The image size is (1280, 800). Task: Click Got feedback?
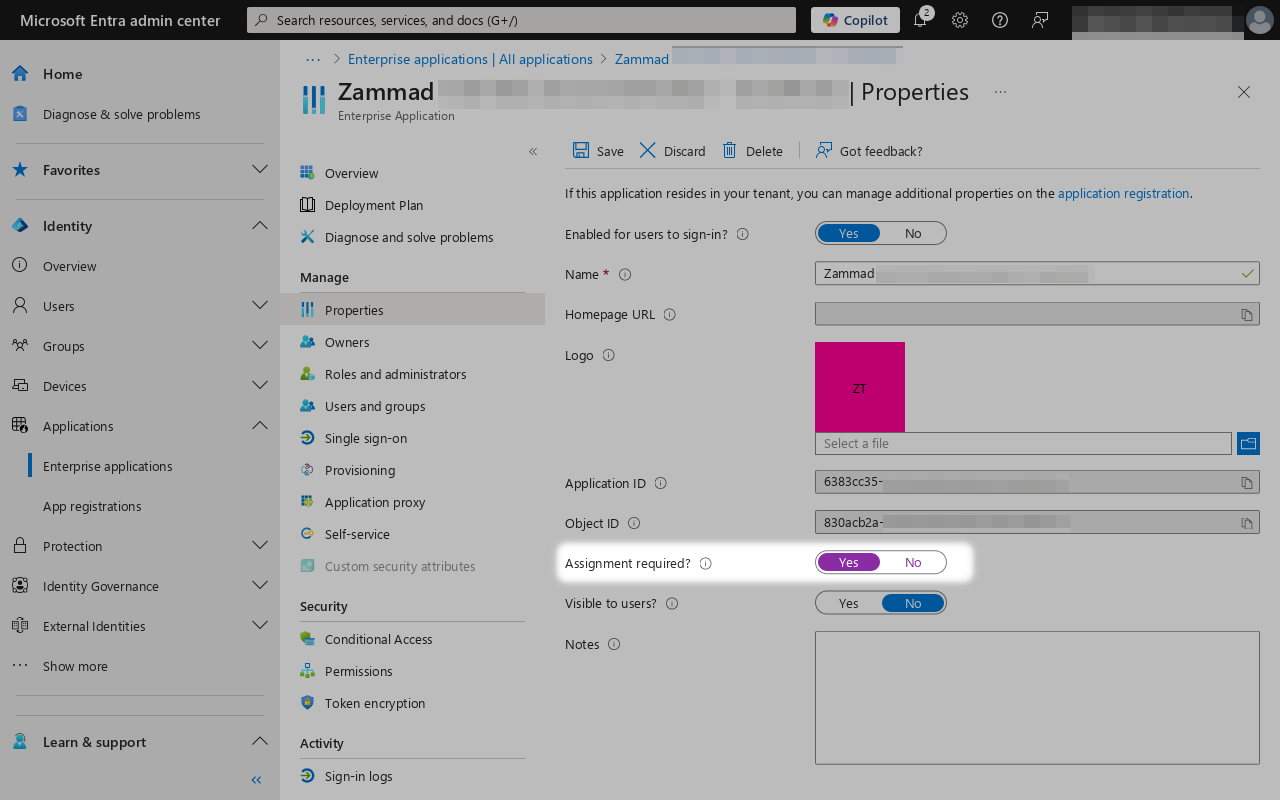coord(869,151)
